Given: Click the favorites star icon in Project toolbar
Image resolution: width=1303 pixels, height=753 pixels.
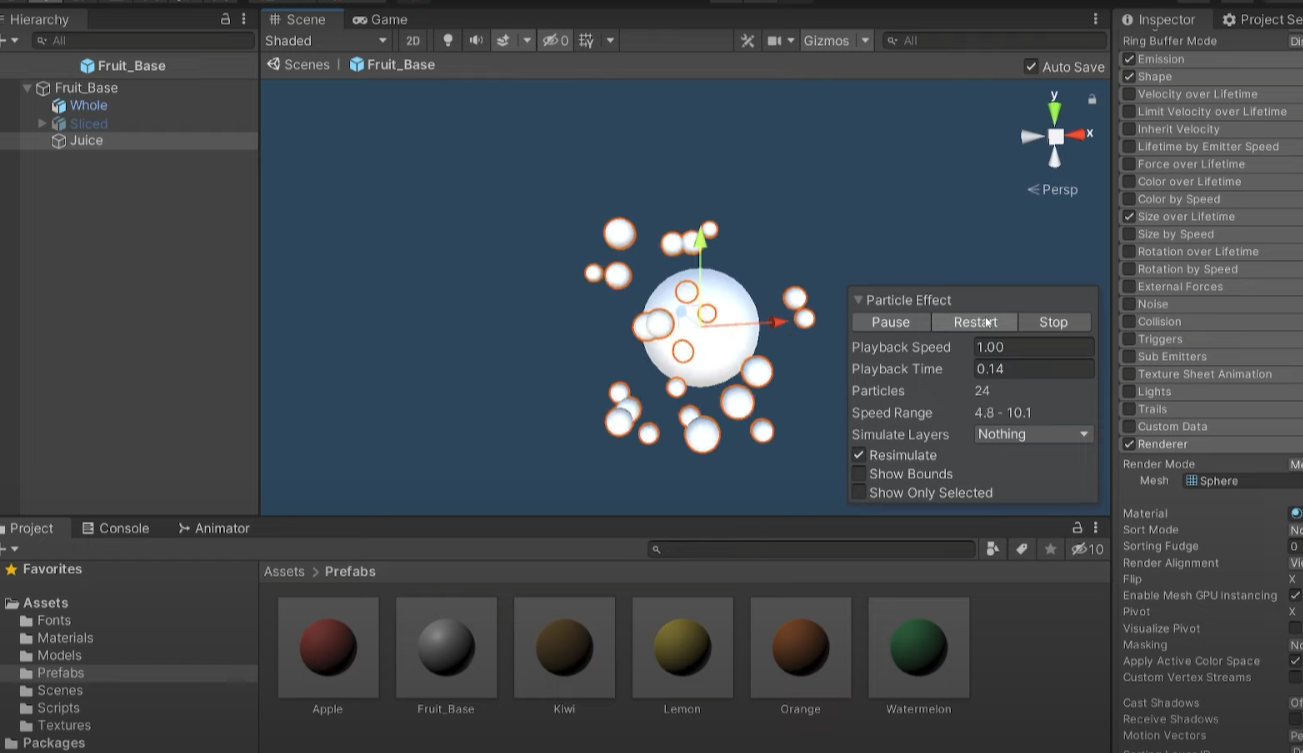Looking at the screenshot, I should [x=1050, y=549].
